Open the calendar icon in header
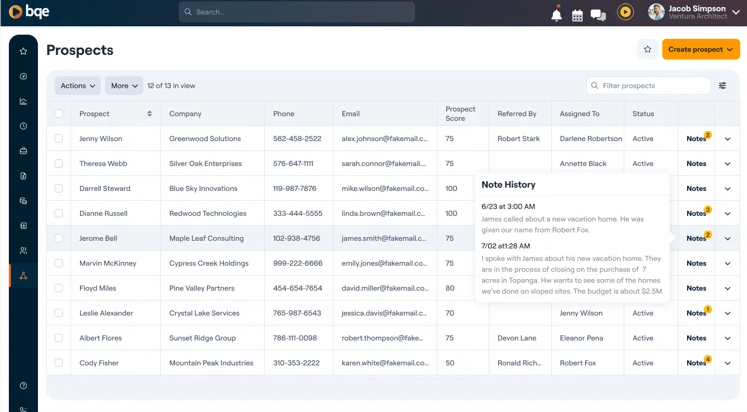747x412 pixels. pyautogui.click(x=577, y=14)
